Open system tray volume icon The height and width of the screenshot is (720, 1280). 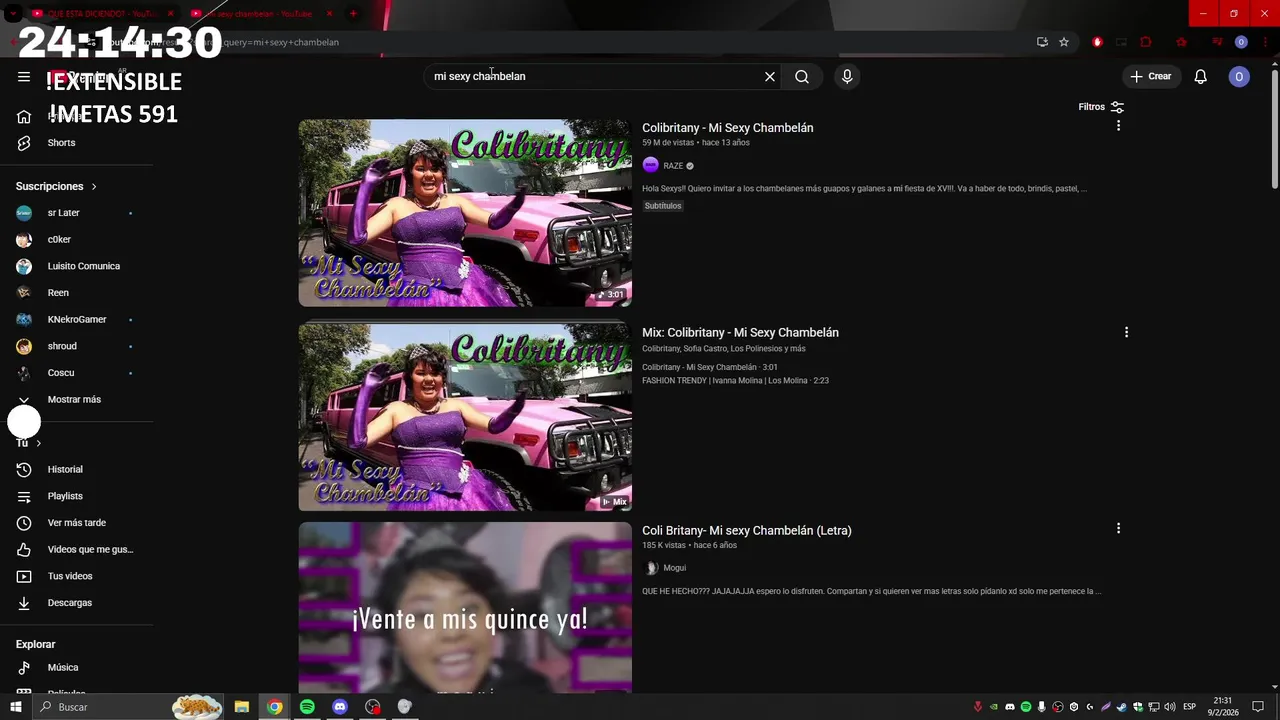(x=1169, y=707)
